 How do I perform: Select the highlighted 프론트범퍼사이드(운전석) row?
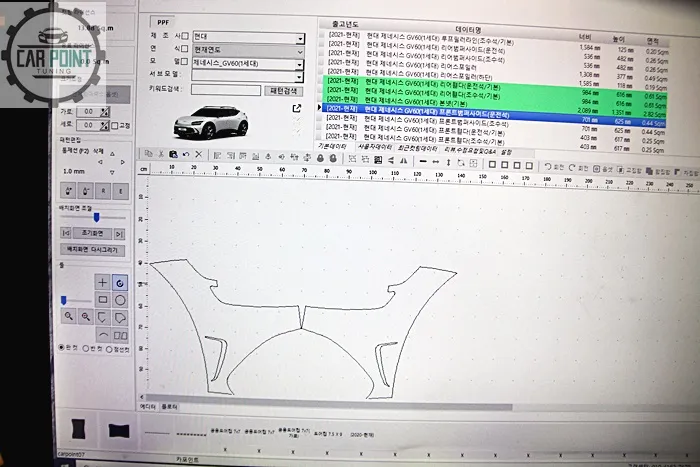[x=494, y=116]
